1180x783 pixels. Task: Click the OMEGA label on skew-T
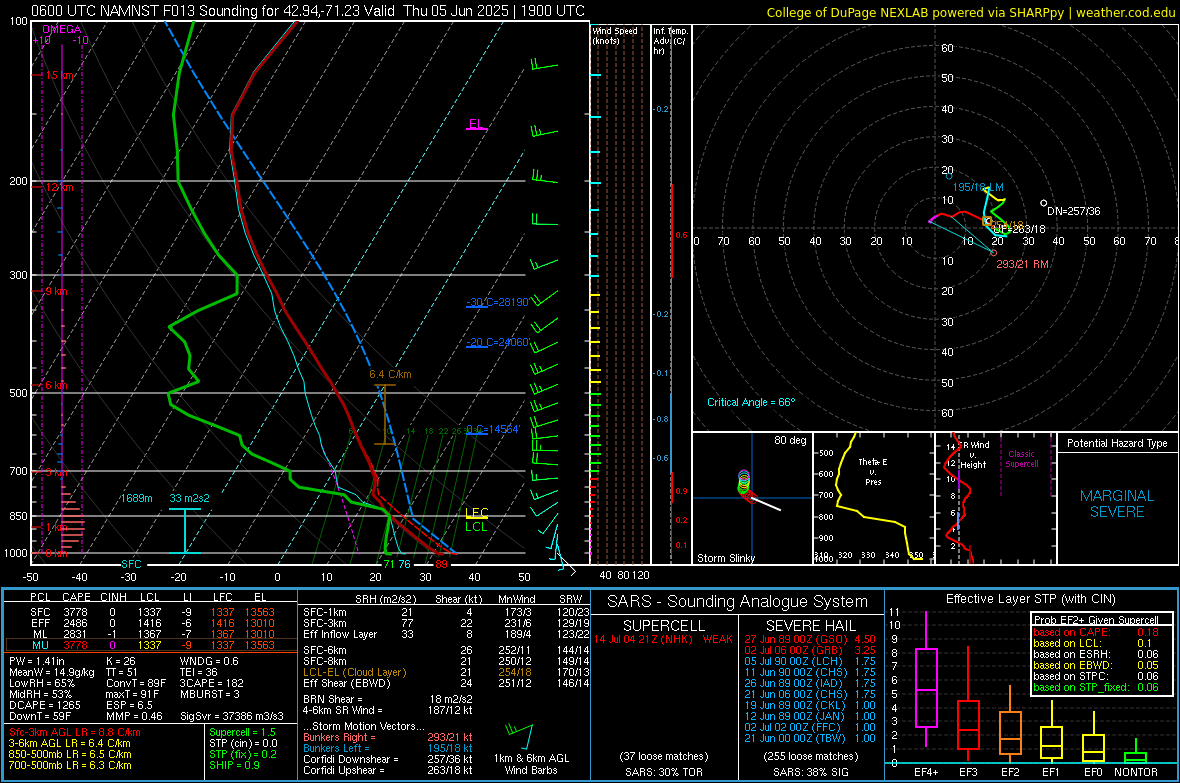(x=62, y=29)
